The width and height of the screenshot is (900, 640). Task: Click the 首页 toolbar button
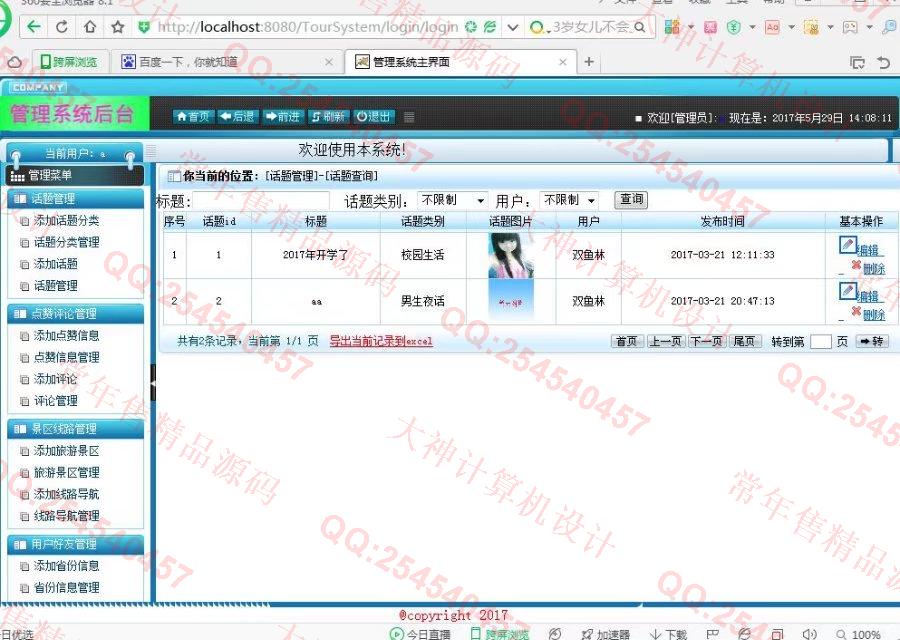(193, 117)
